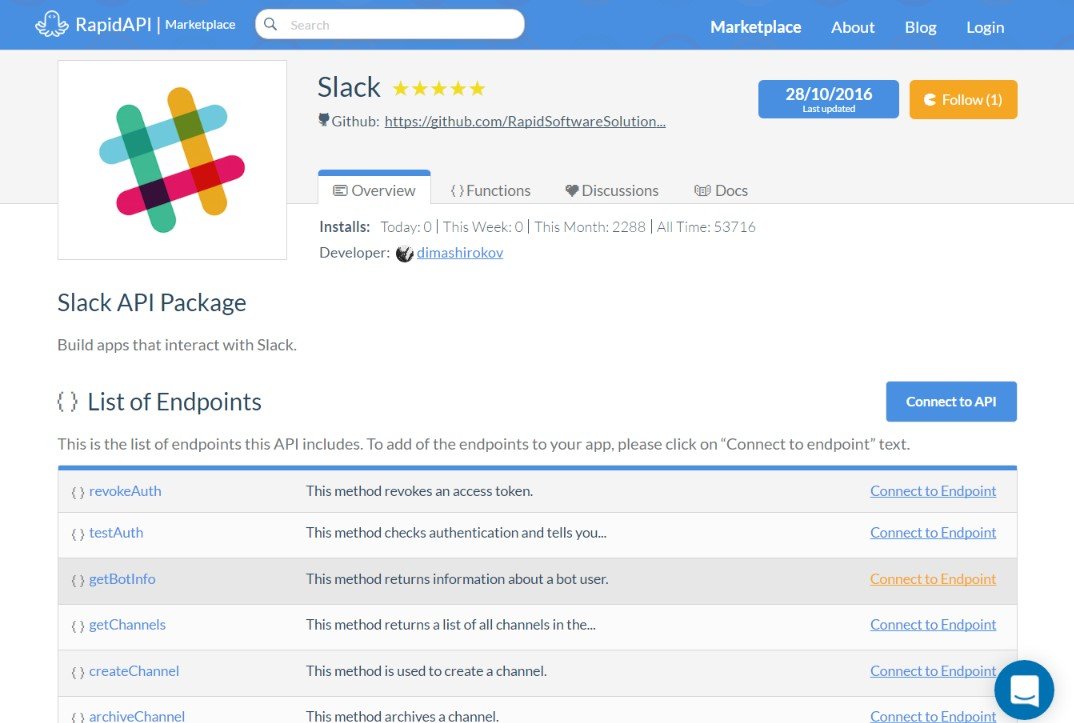The width and height of the screenshot is (1074, 723).
Task: Click the five-star rating next to Slack
Action: click(x=439, y=88)
